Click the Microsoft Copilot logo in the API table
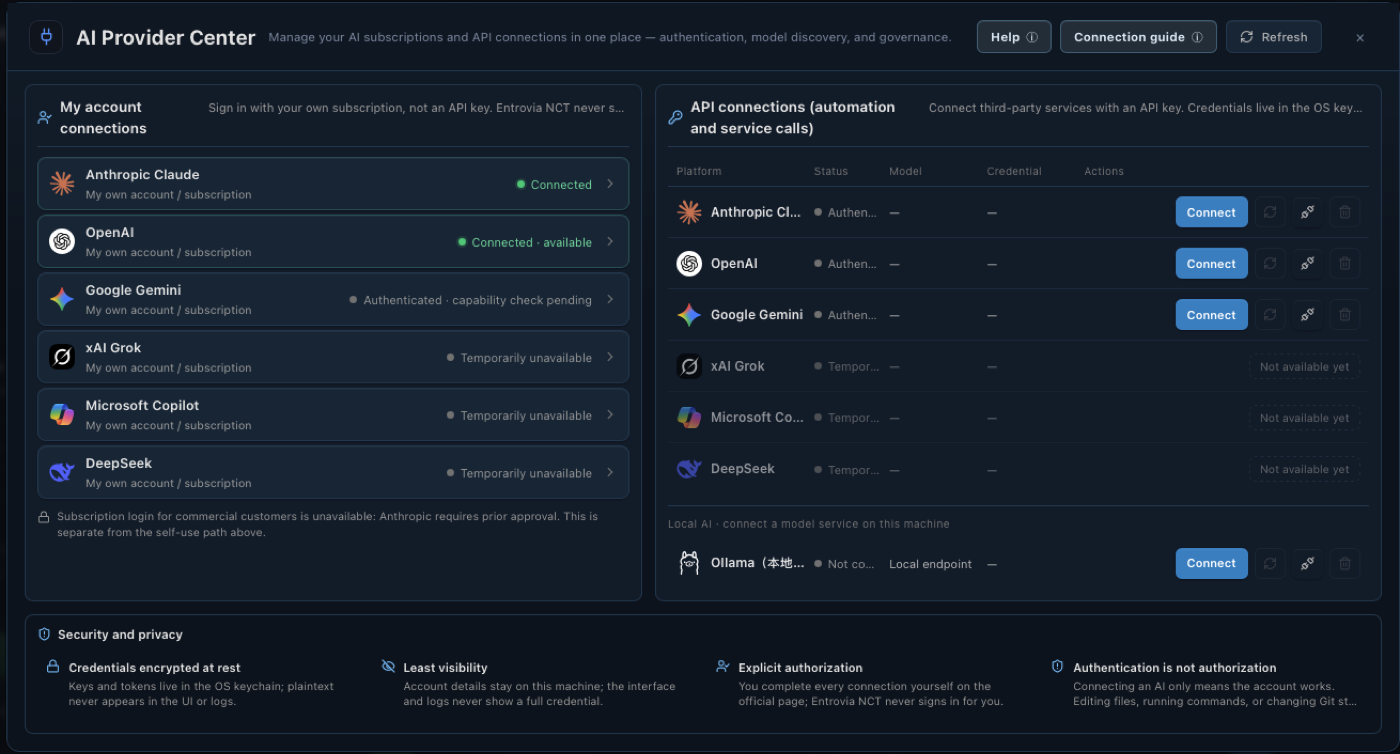The height and width of the screenshot is (754, 1400). click(689, 418)
